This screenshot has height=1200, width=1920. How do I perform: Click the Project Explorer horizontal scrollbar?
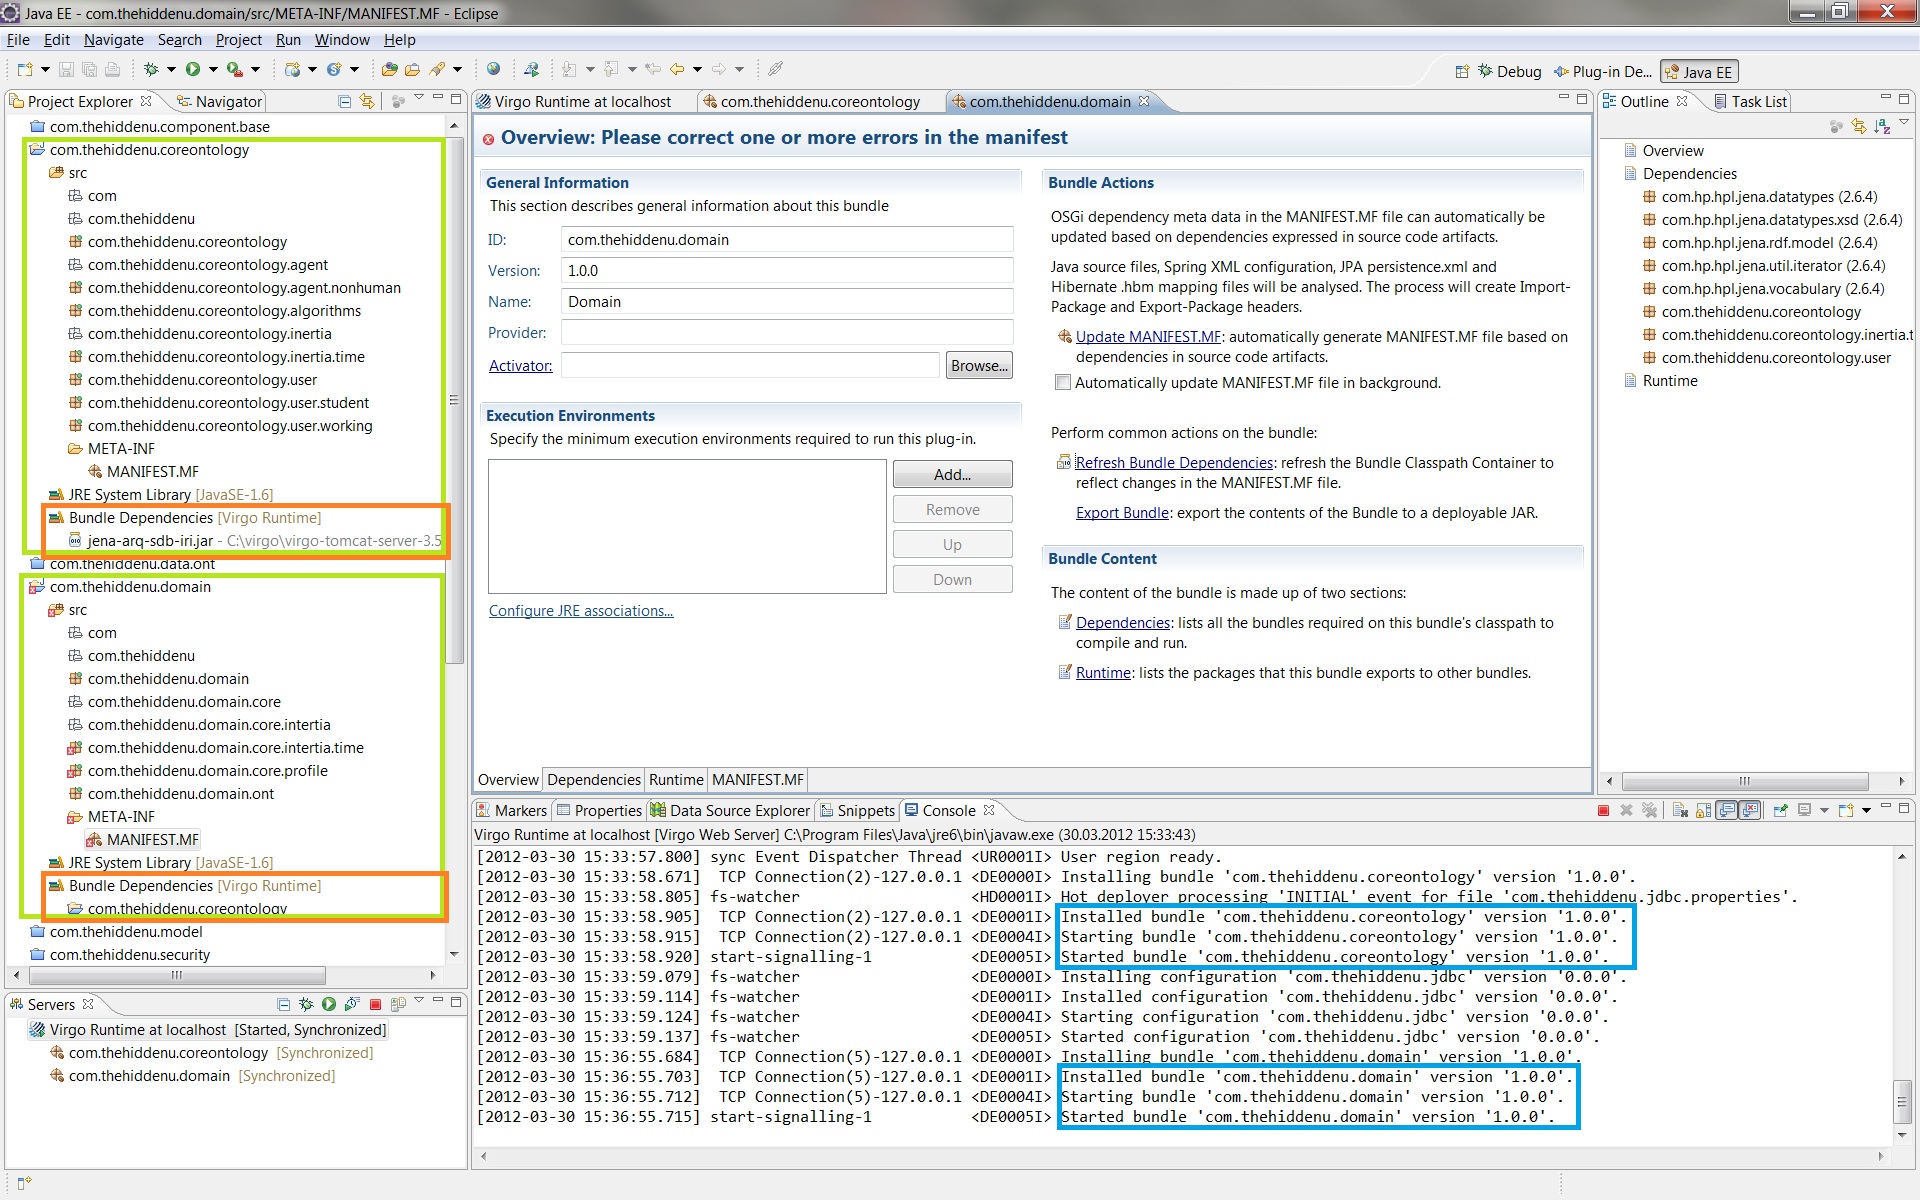(177, 975)
